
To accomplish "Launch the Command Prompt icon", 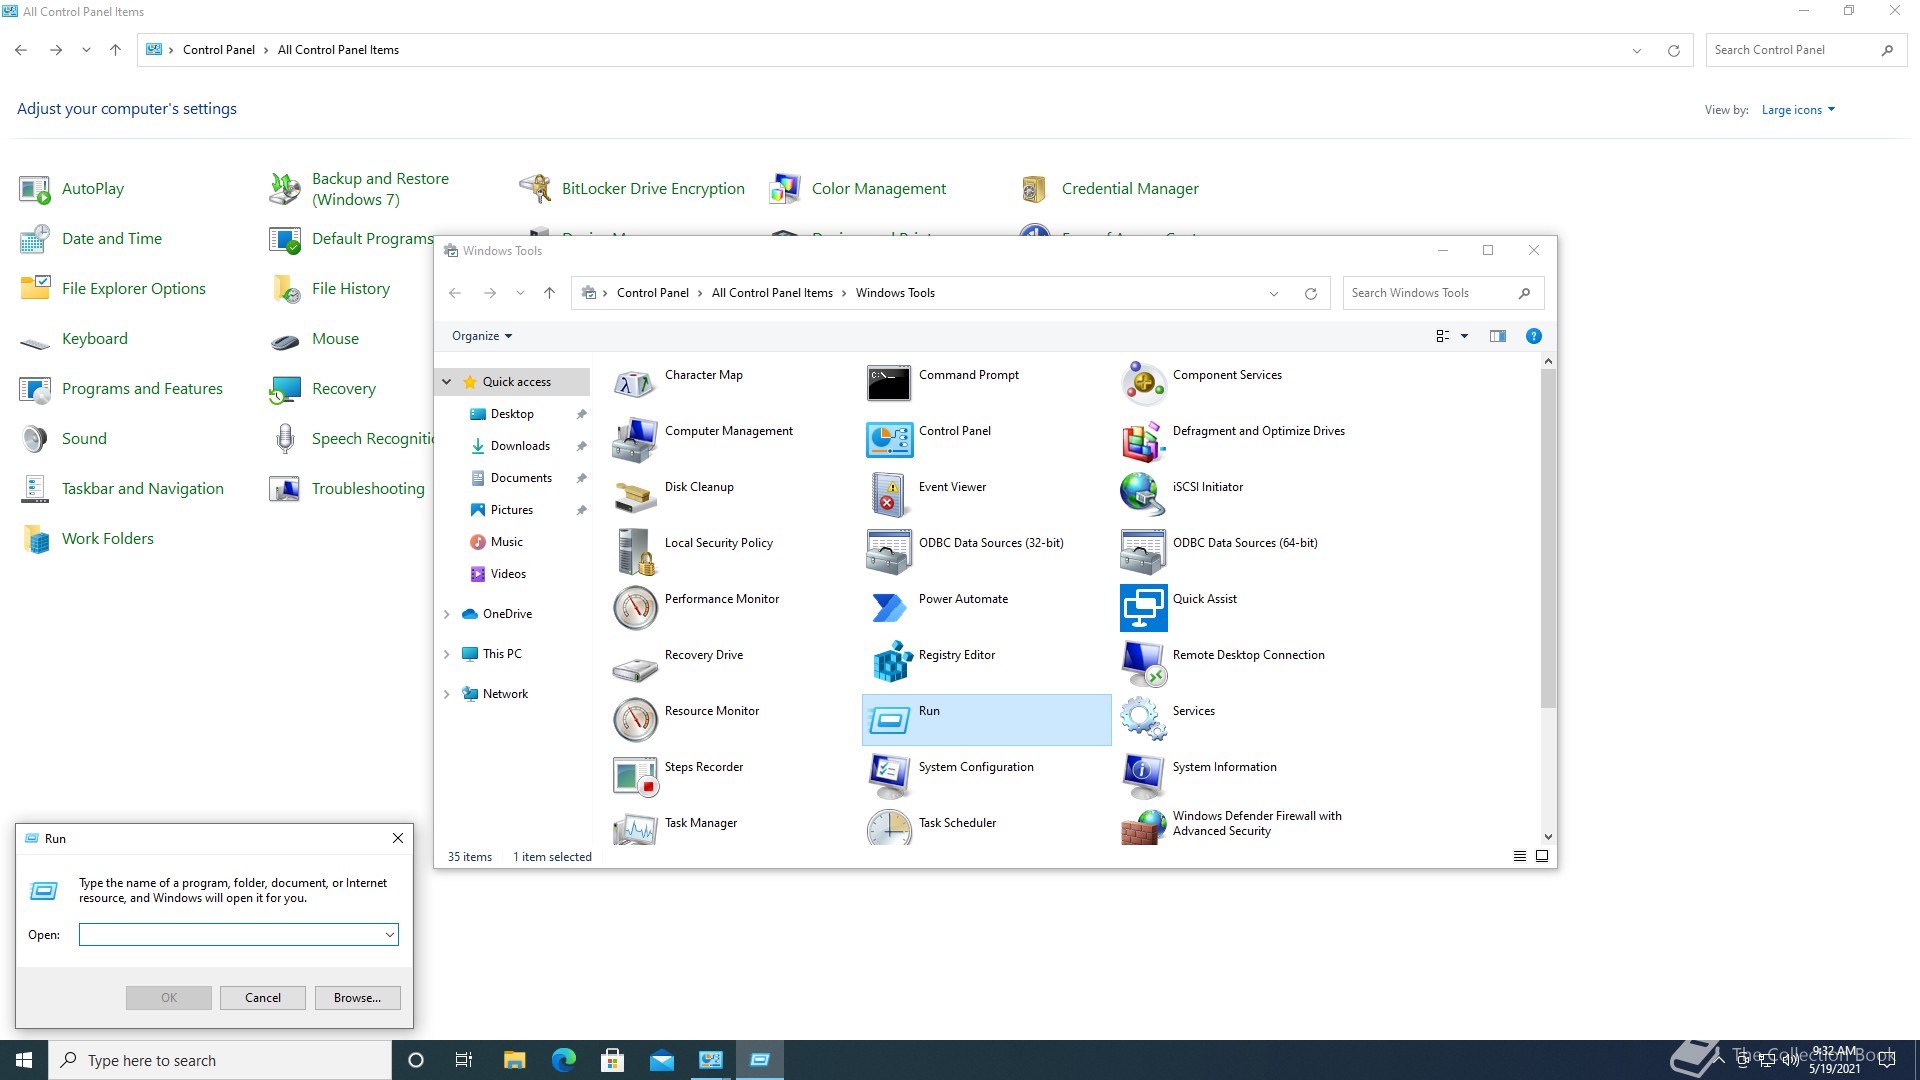I will pyautogui.click(x=889, y=383).
